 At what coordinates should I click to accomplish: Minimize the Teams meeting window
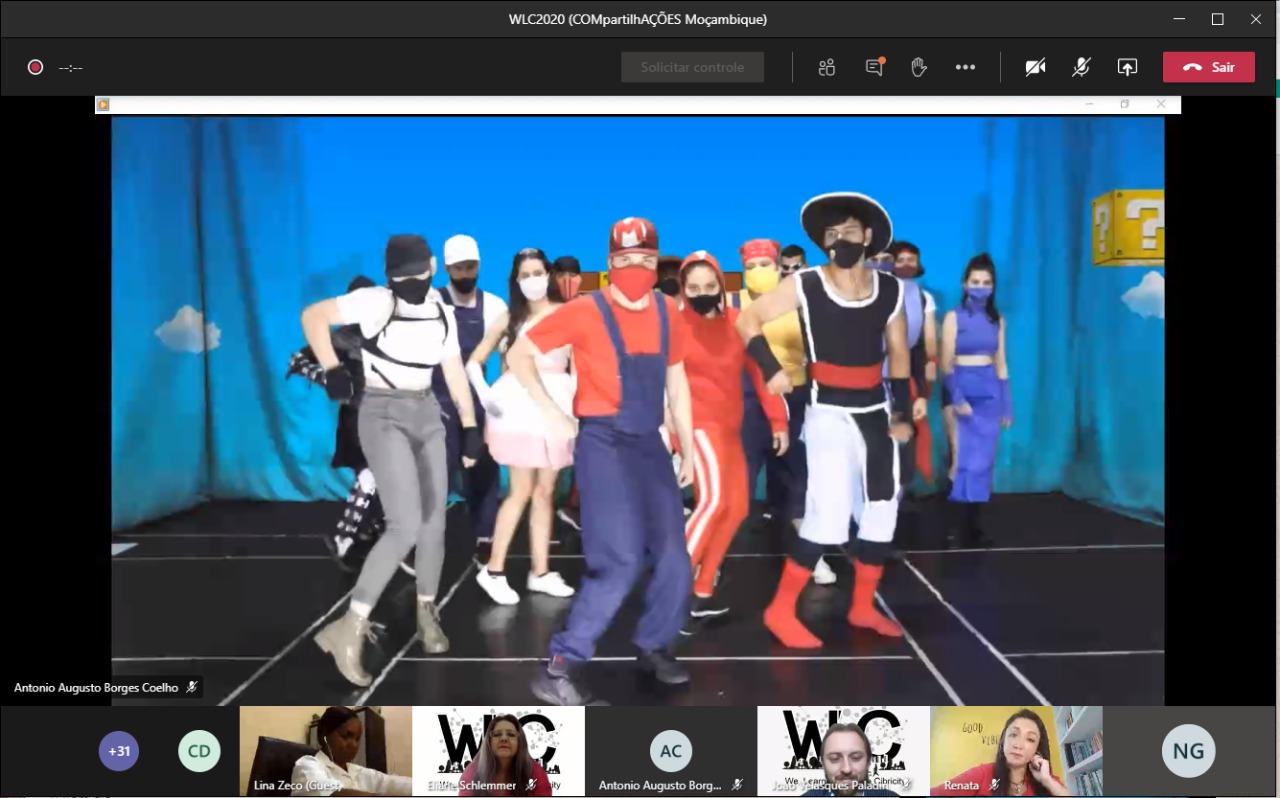click(1180, 19)
